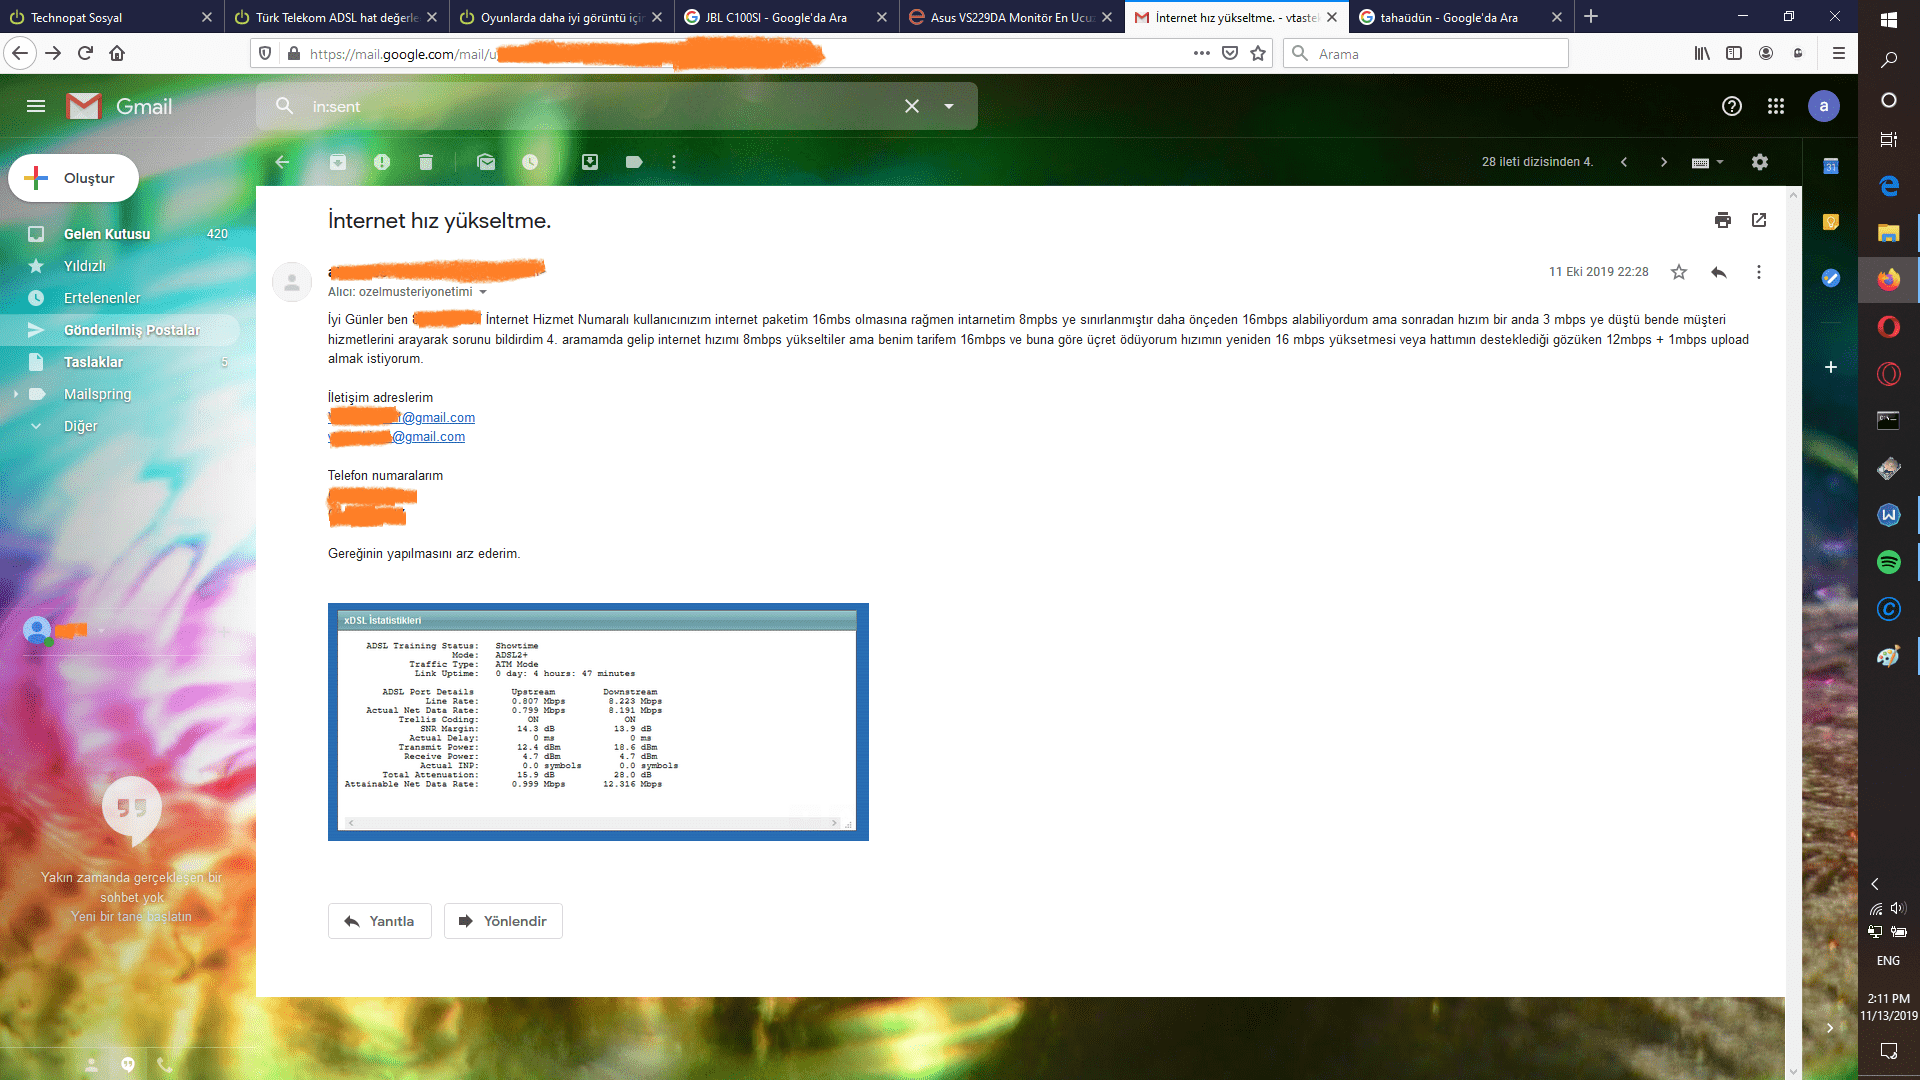Expand recipient details arrow
The width and height of the screenshot is (1920, 1080).
click(483, 293)
